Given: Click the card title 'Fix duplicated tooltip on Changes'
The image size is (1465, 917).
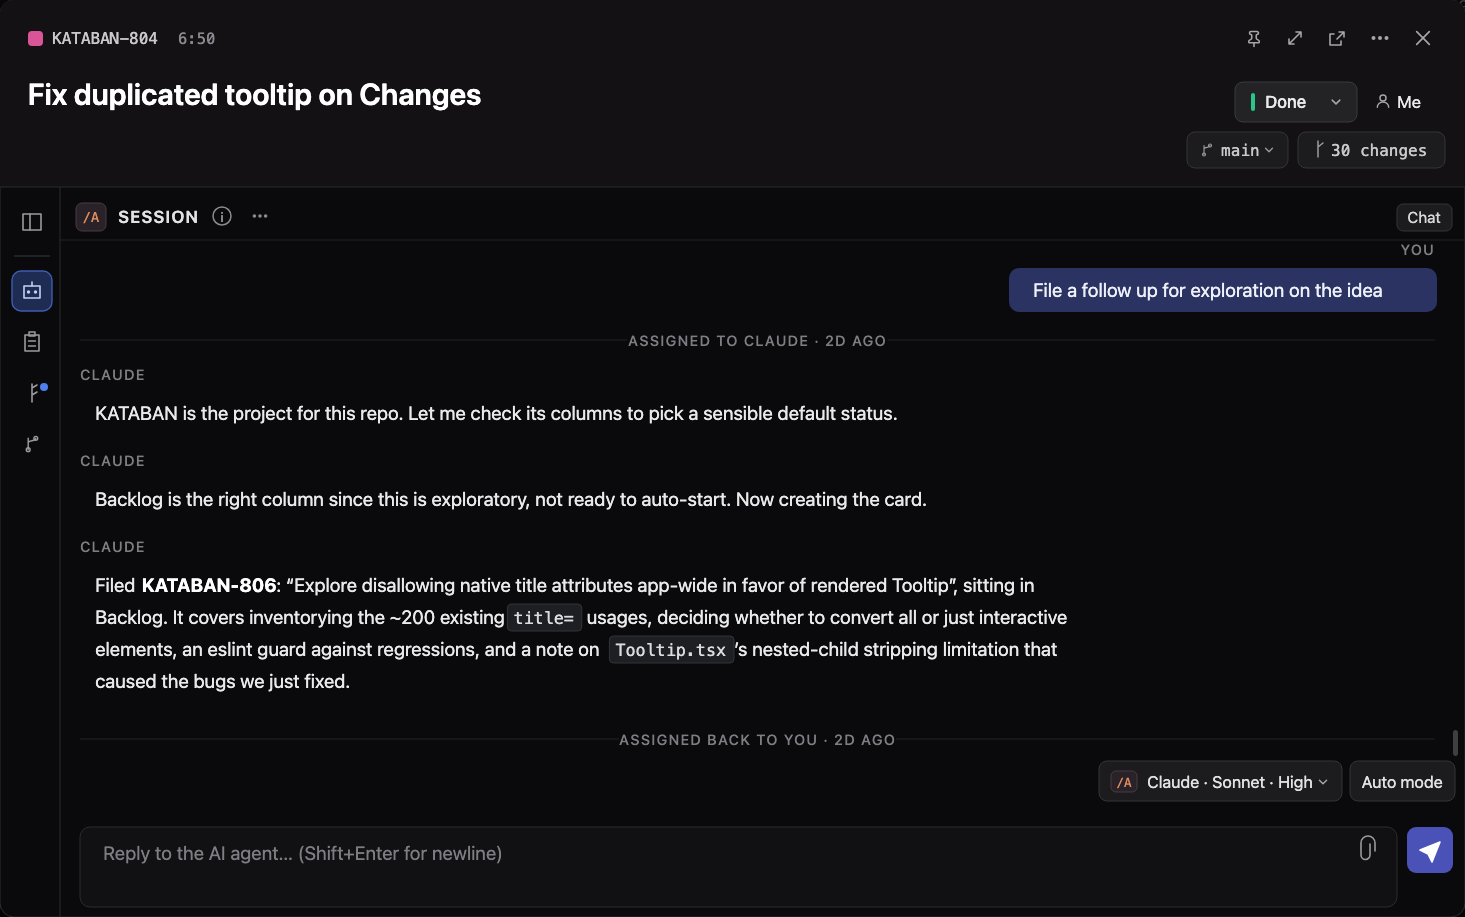Looking at the screenshot, I should click(255, 95).
